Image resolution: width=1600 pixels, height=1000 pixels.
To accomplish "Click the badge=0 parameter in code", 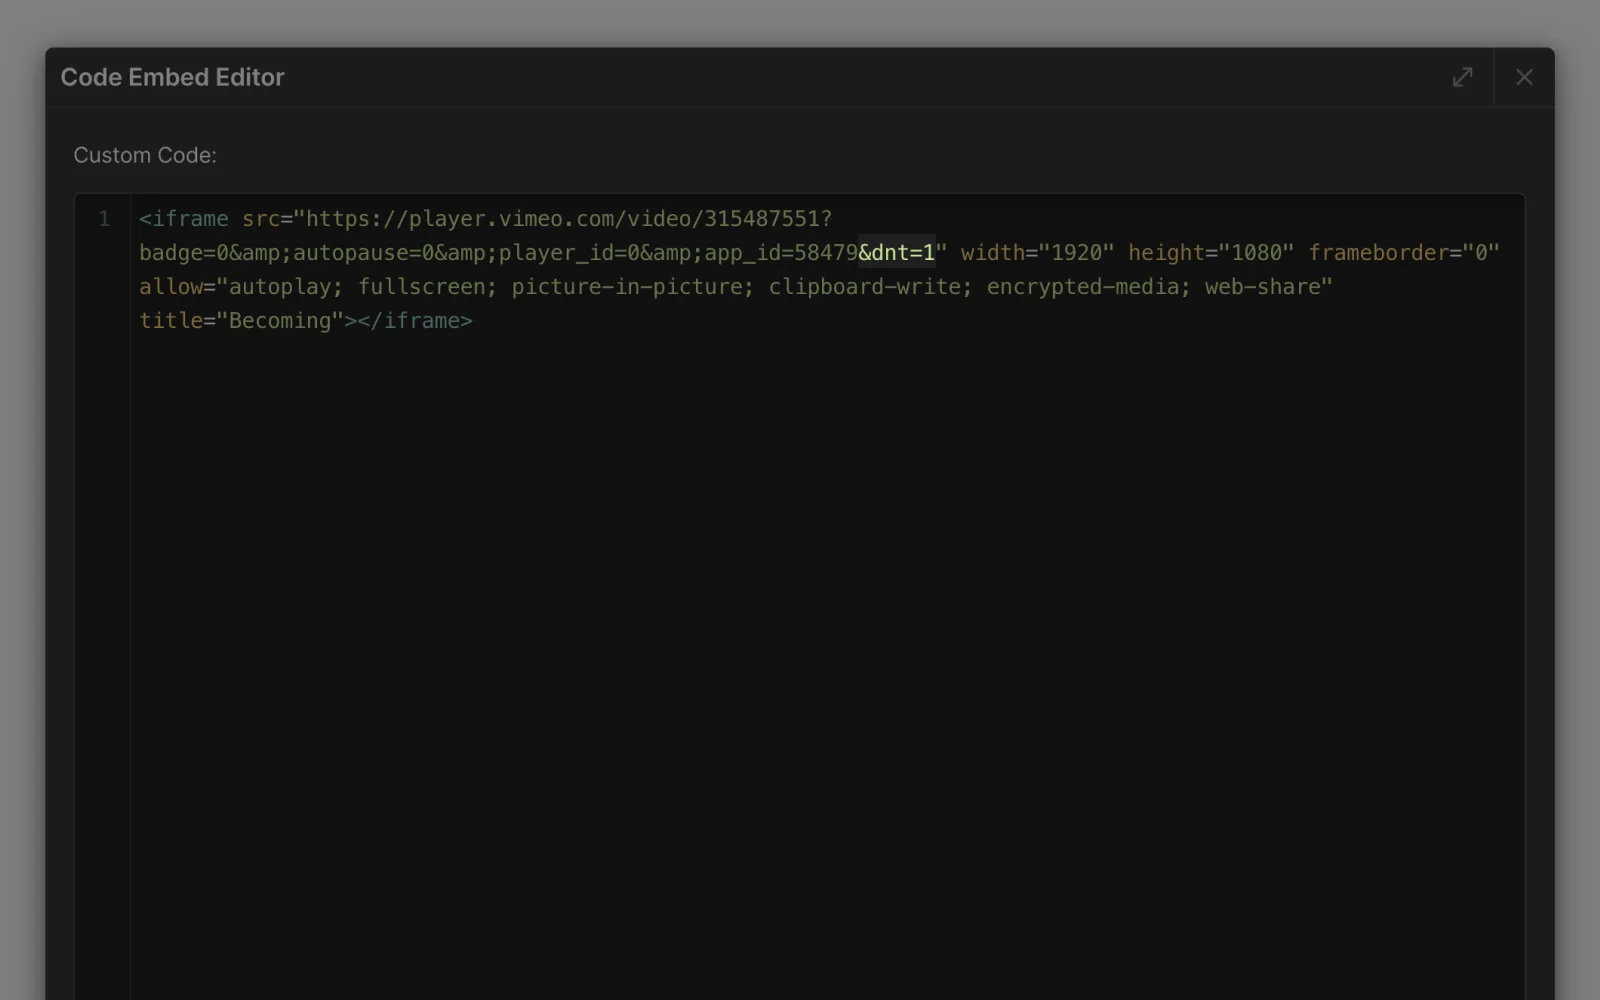I will click(x=184, y=253).
